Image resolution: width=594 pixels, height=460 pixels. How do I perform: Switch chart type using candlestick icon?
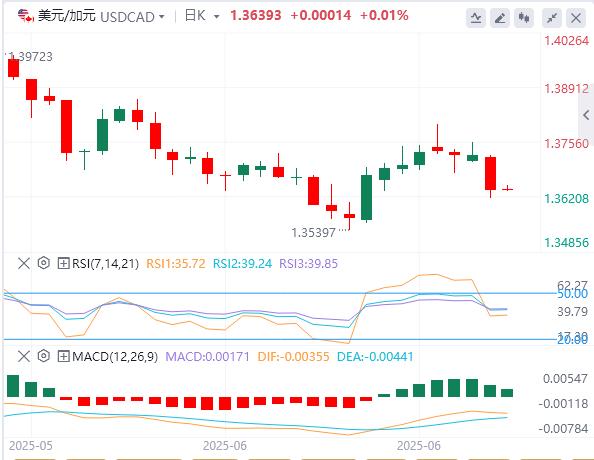point(524,18)
